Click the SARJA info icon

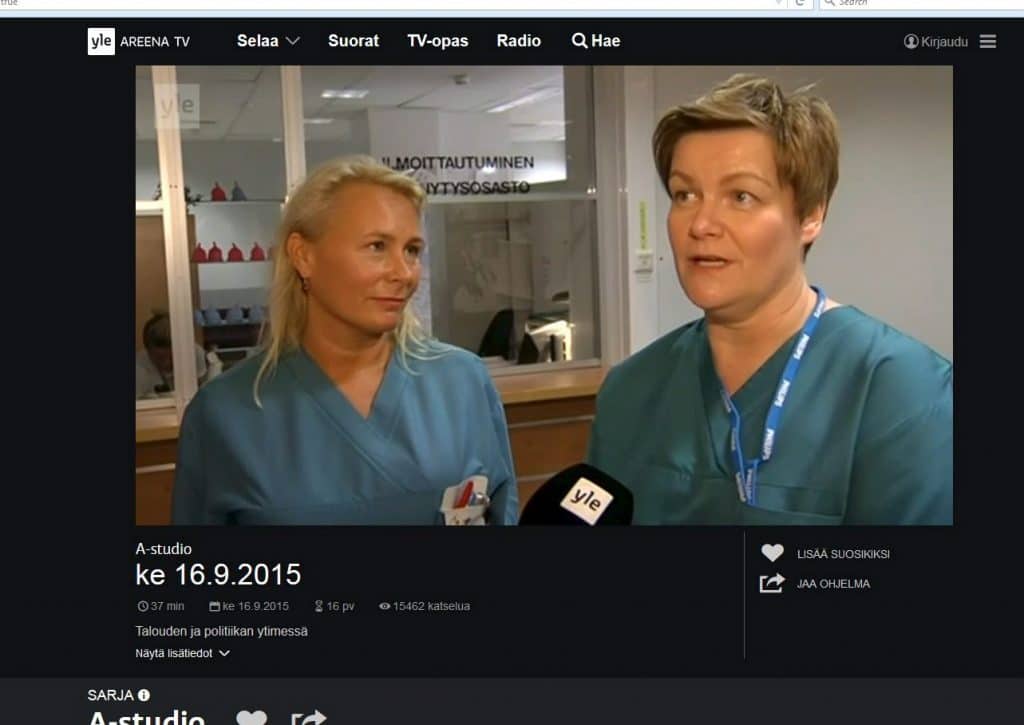144,695
